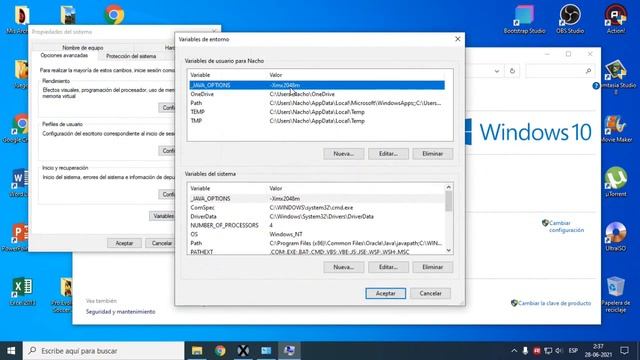Open Seguridad y mantenimiento link

pyautogui.click(x=120, y=311)
